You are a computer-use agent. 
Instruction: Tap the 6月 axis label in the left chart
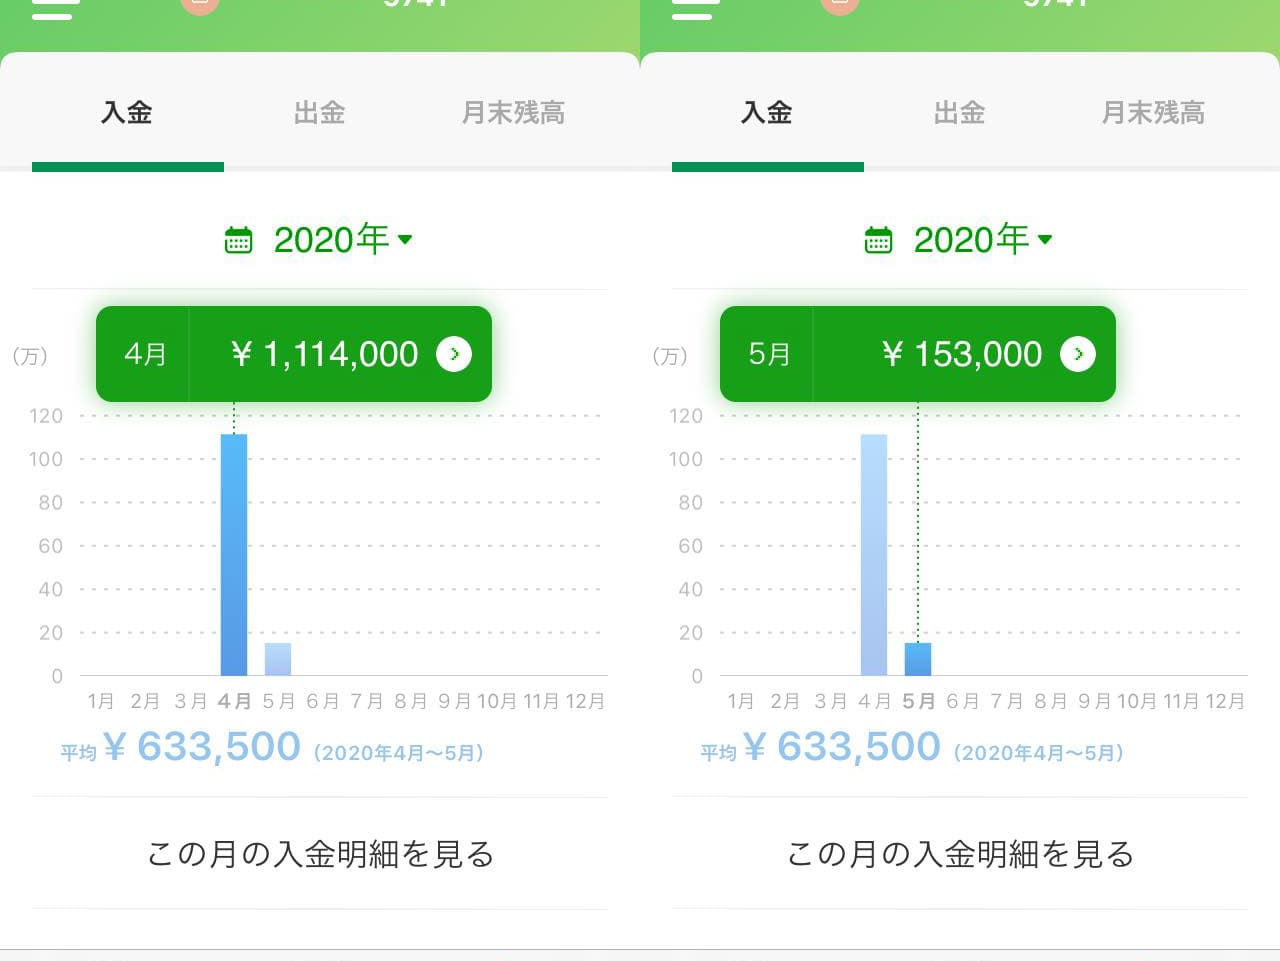322,701
